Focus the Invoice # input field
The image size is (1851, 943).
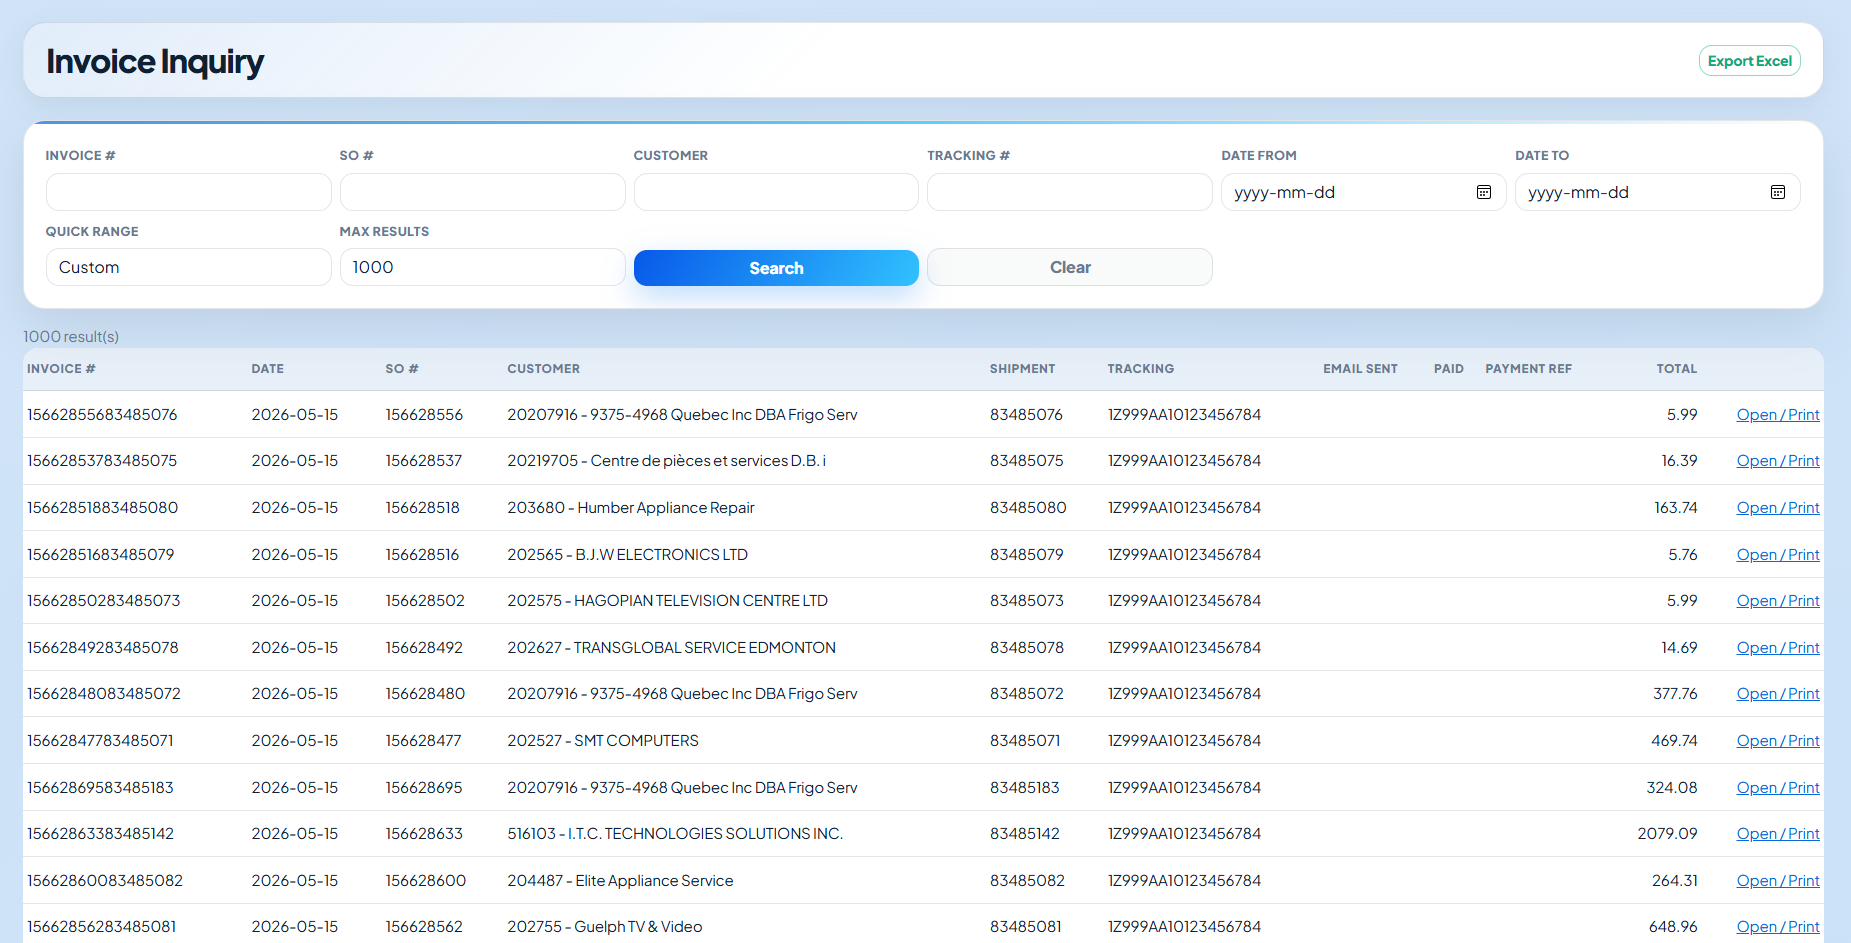coord(188,192)
